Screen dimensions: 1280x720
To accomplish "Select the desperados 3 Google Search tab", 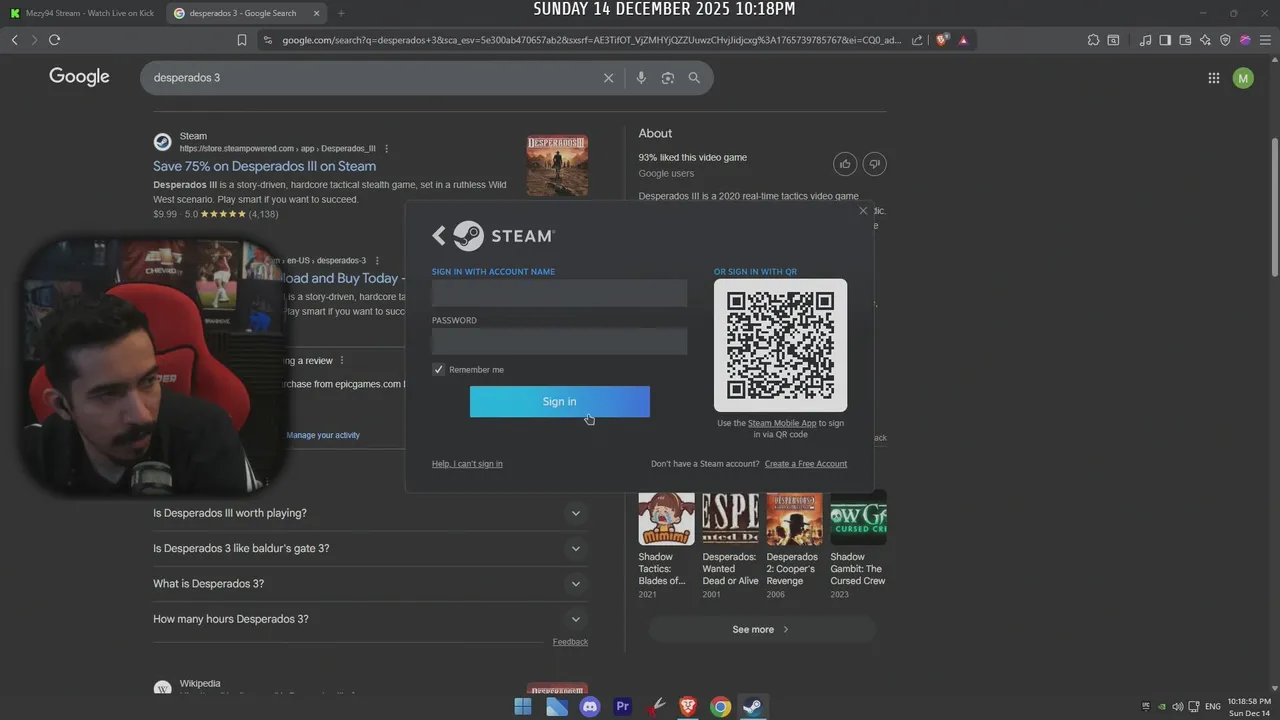I will pyautogui.click(x=243, y=13).
